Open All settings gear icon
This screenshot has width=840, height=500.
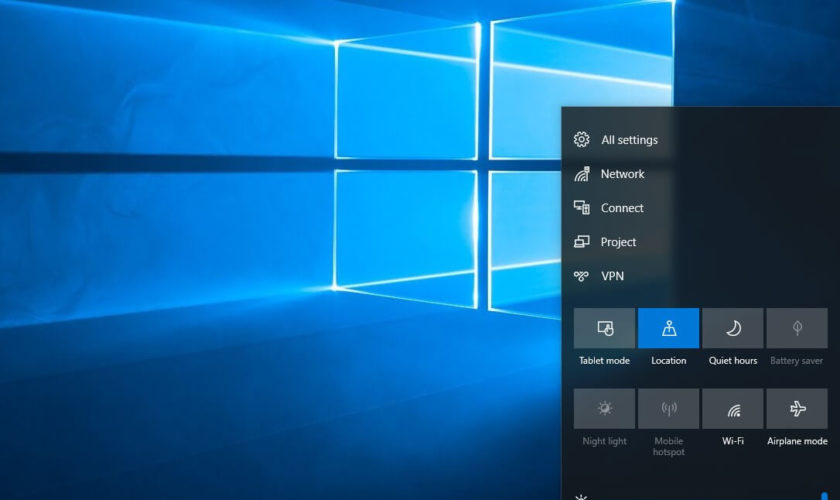click(x=582, y=140)
